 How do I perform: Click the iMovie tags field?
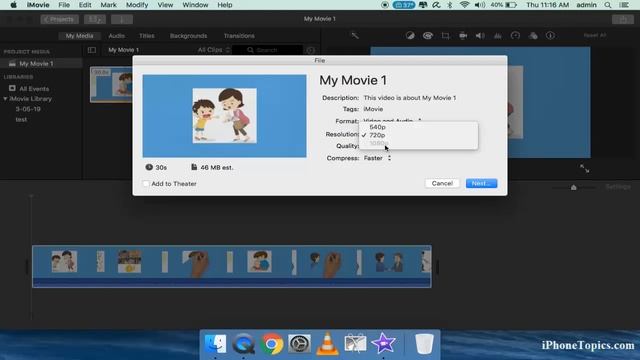coord(373,109)
